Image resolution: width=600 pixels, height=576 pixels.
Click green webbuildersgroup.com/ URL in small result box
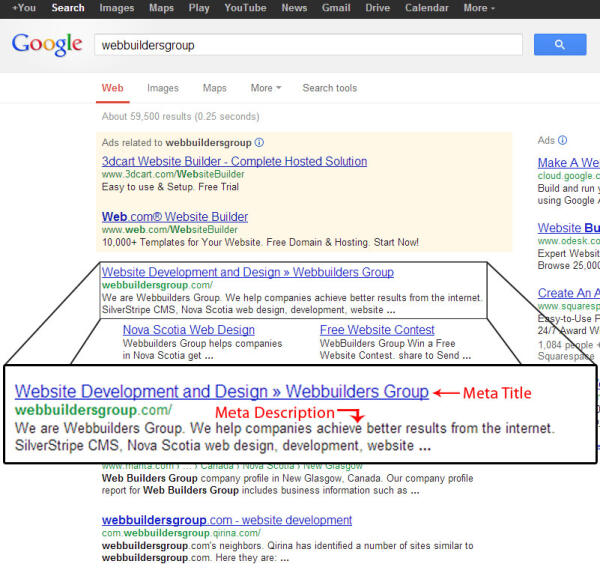pyautogui.click(x=157, y=285)
